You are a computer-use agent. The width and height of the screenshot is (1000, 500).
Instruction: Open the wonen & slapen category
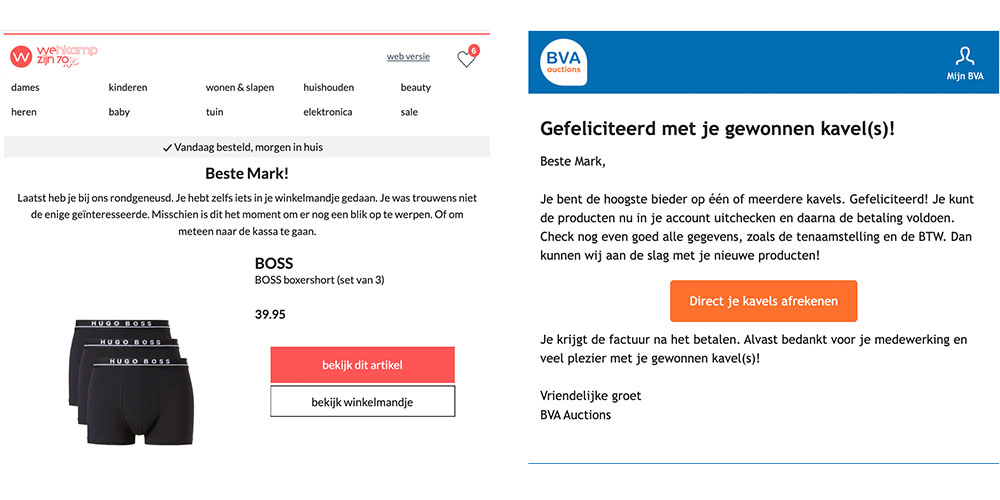240,88
